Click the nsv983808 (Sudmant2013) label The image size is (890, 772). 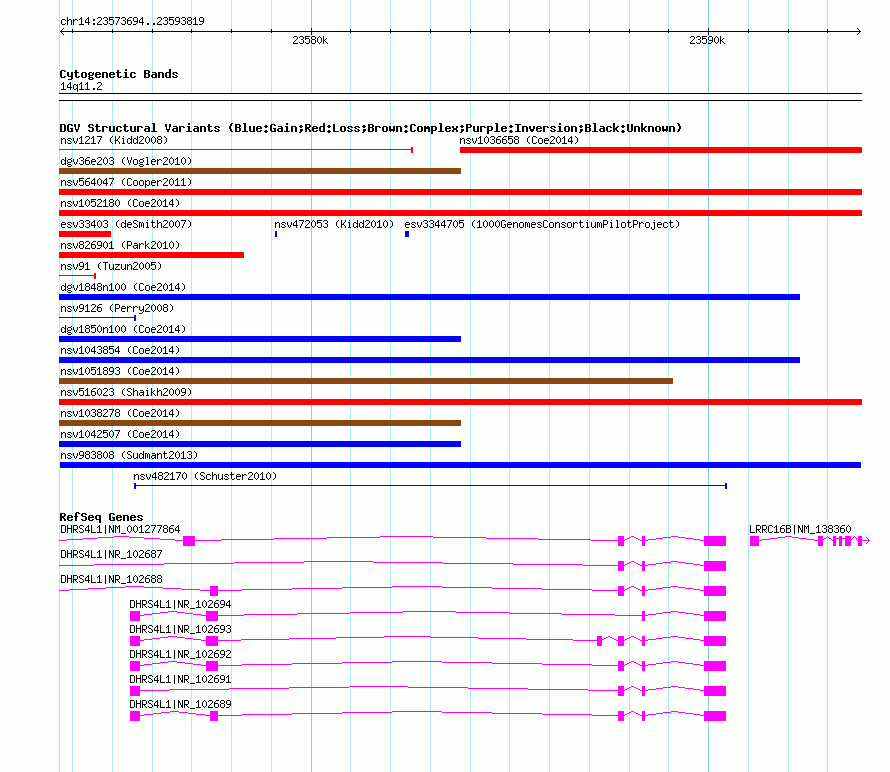[129, 455]
